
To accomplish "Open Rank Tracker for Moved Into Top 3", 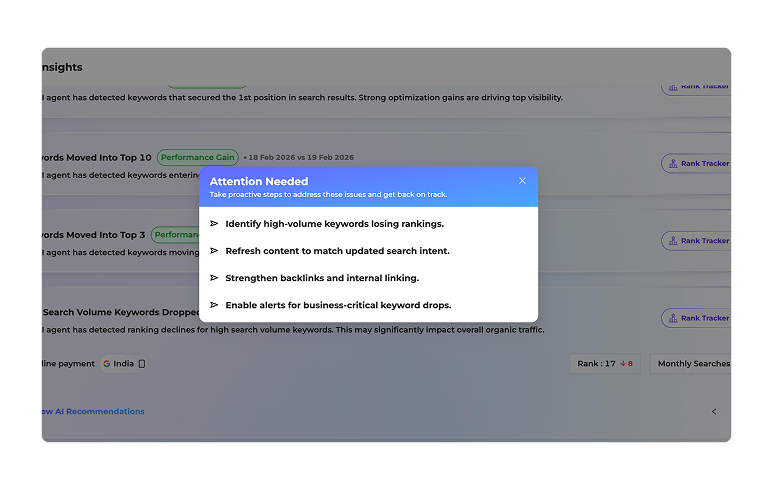I will pyautogui.click(x=697, y=241).
